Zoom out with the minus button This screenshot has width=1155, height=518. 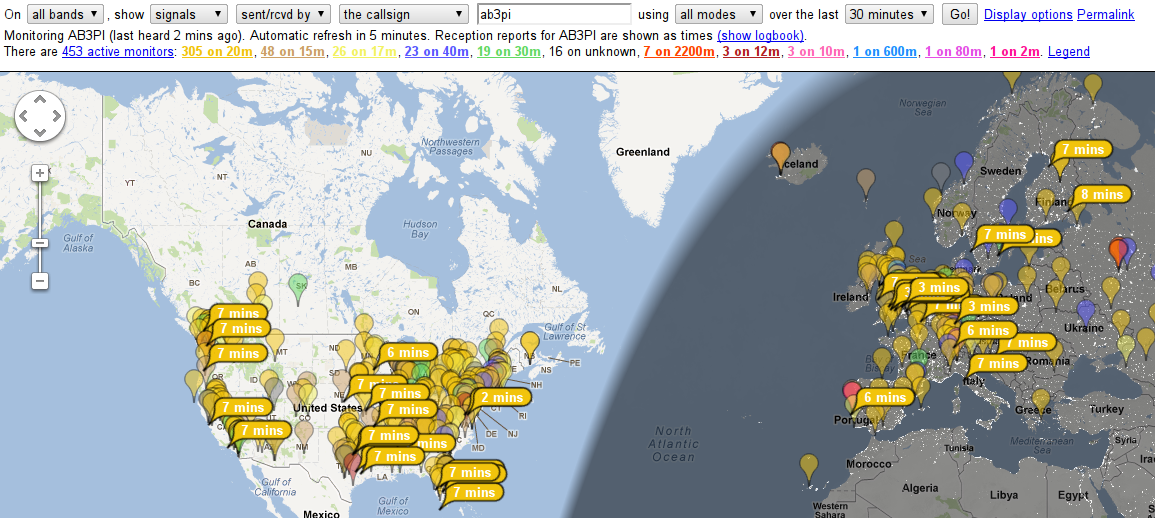(x=41, y=281)
